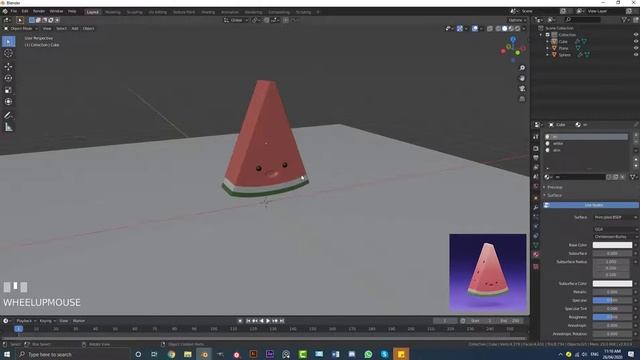Click the Use Nodes button

591,205
